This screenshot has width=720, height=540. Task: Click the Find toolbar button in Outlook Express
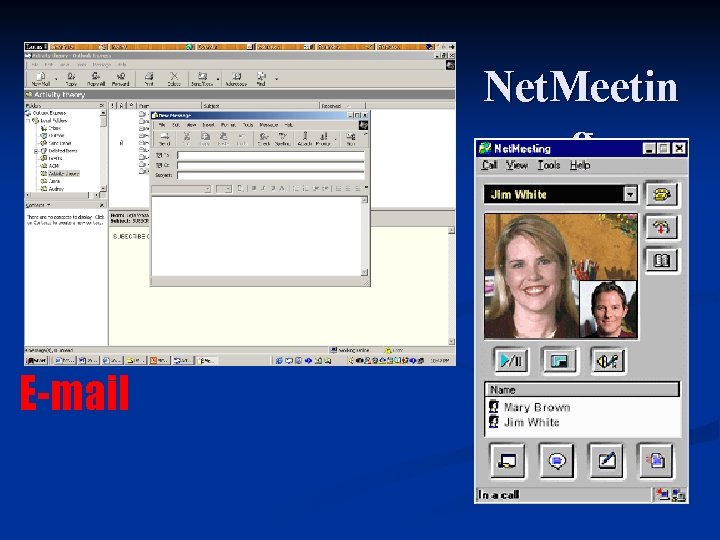[261, 79]
